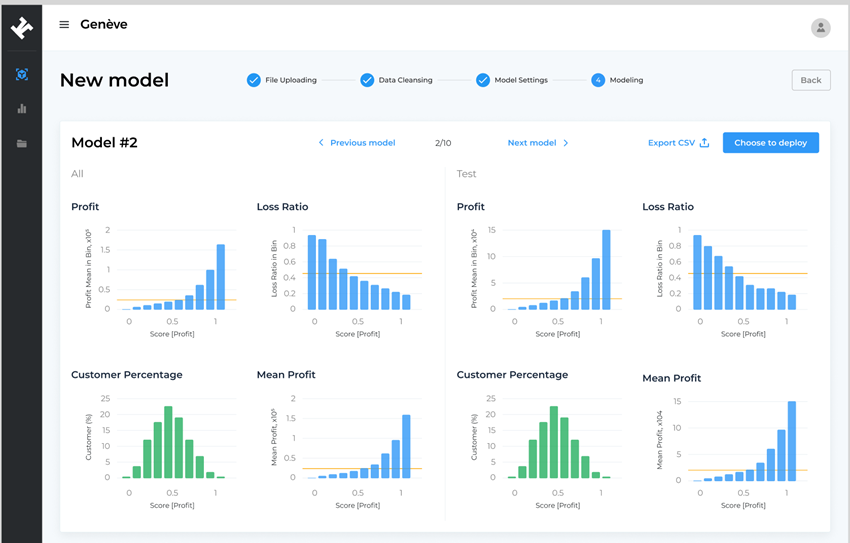Click the user profile avatar icon
Image resolution: width=850 pixels, height=543 pixels.
[x=820, y=28]
